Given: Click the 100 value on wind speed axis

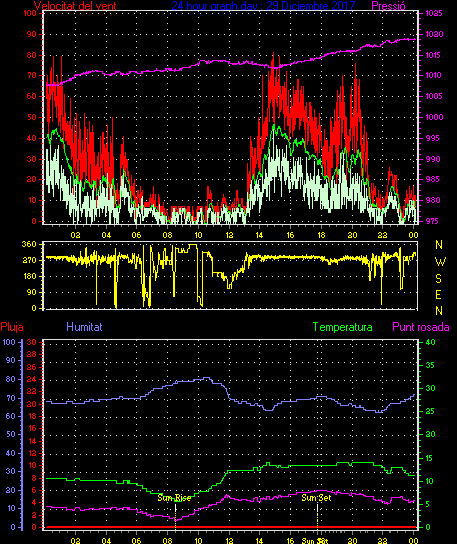Looking at the screenshot, I should (30, 13).
